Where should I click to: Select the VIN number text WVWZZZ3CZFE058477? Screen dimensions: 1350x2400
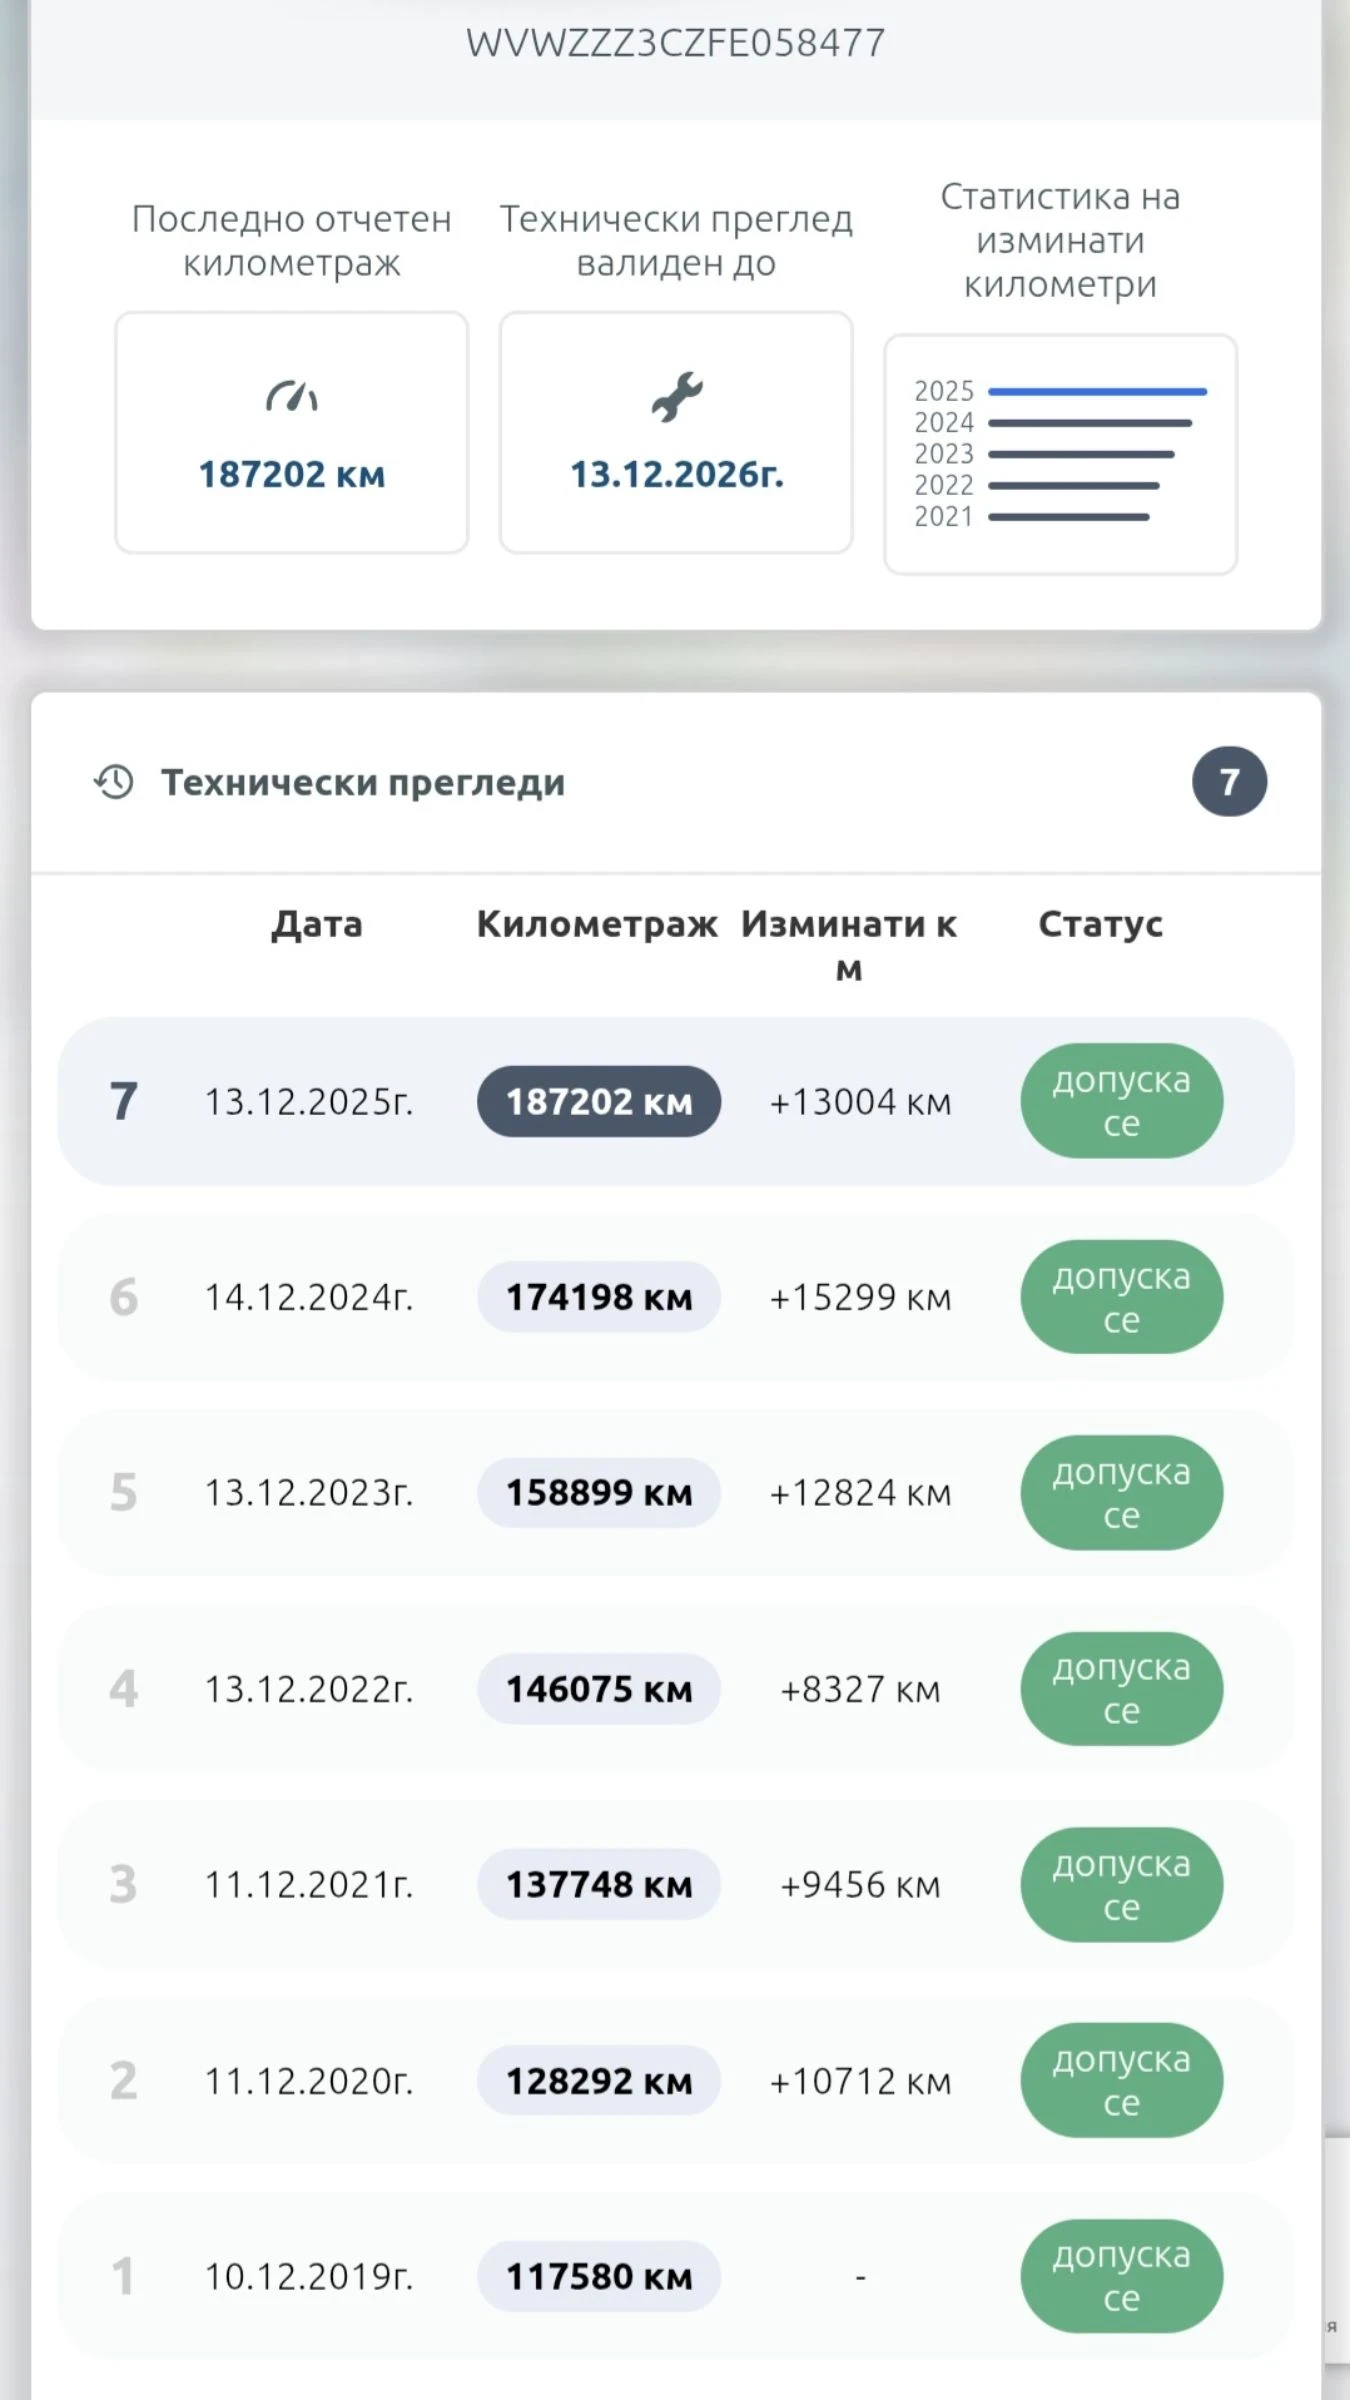pyautogui.click(x=675, y=43)
